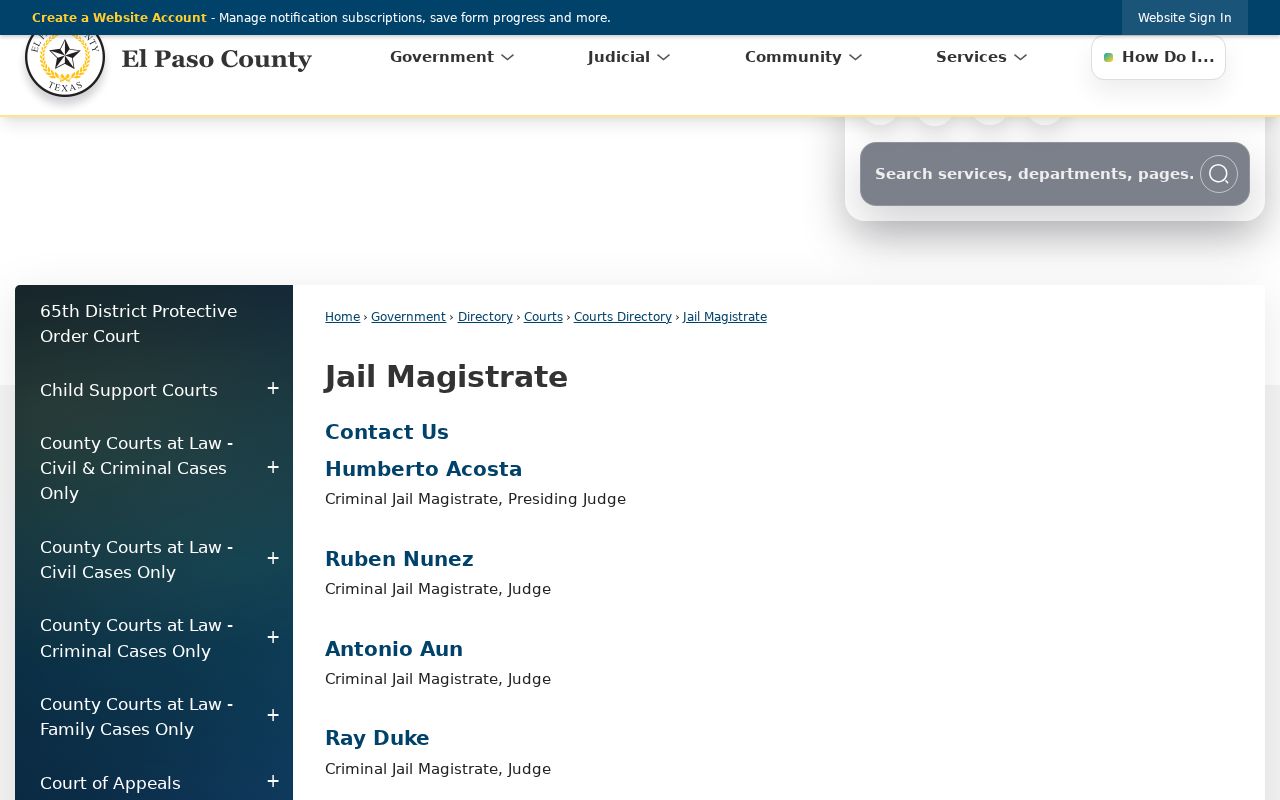Click Jail Magistrate breadcrumb link
Viewport: 1280px width, 800px height.
pyautogui.click(x=725, y=317)
